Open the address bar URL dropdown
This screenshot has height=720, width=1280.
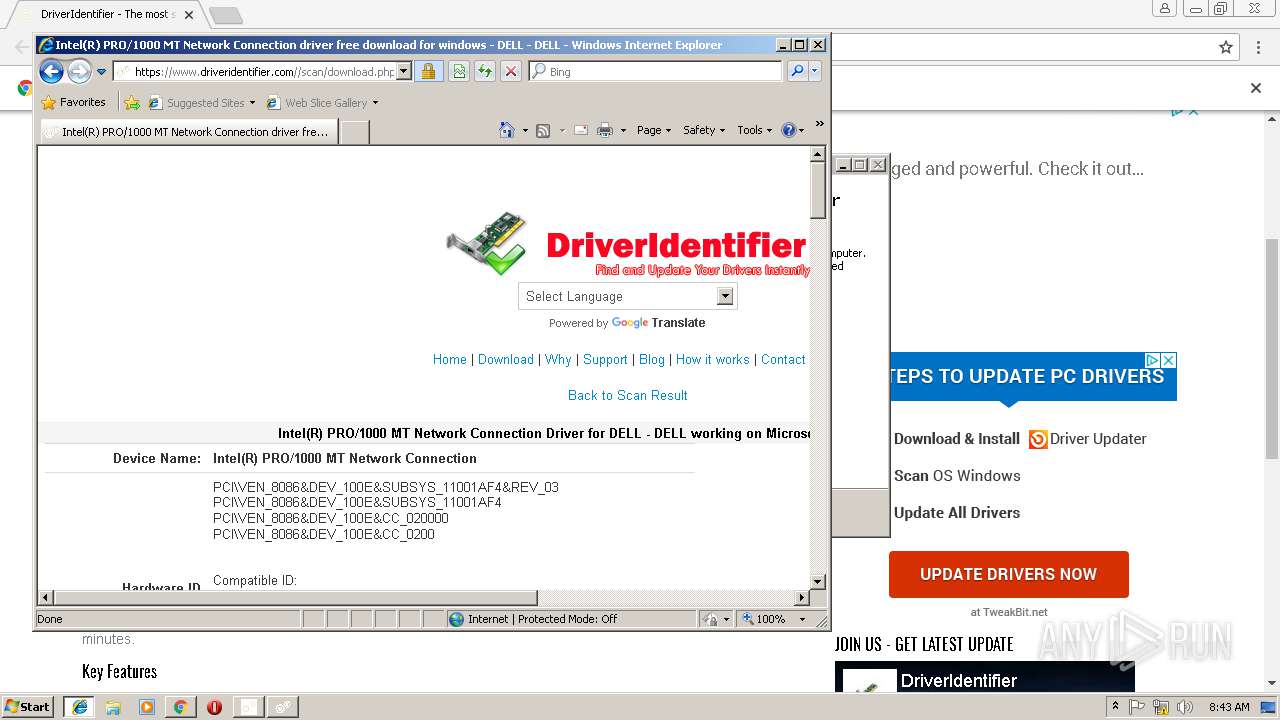[x=404, y=71]
